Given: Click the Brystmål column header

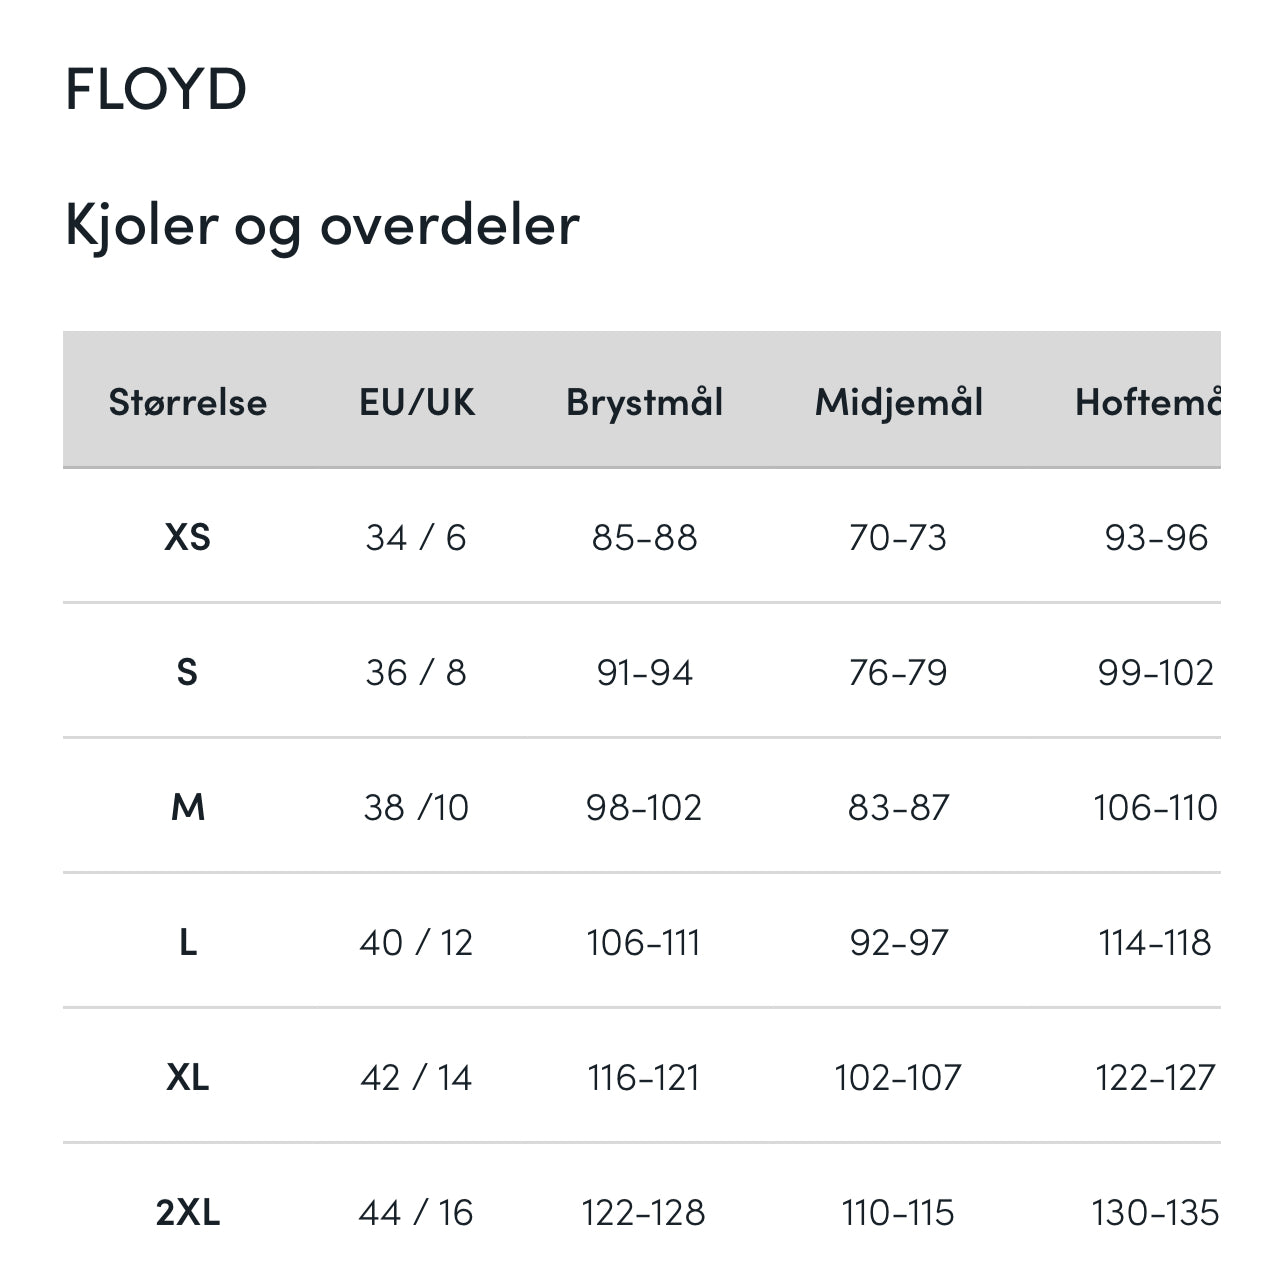Looking at the screenshot, I should coord(644,402).
